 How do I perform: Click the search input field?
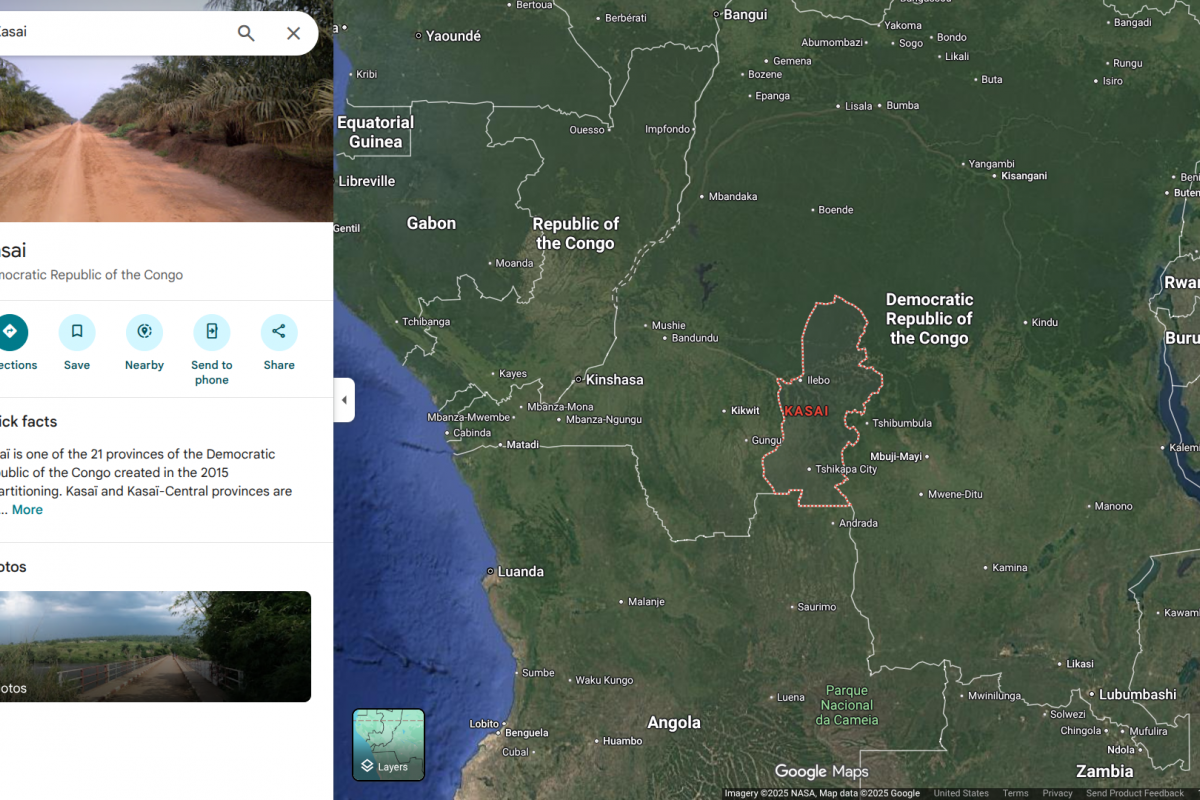pos(110,33)
